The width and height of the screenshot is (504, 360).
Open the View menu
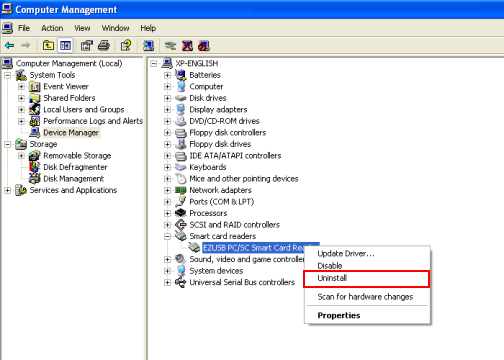pos(82,28)
